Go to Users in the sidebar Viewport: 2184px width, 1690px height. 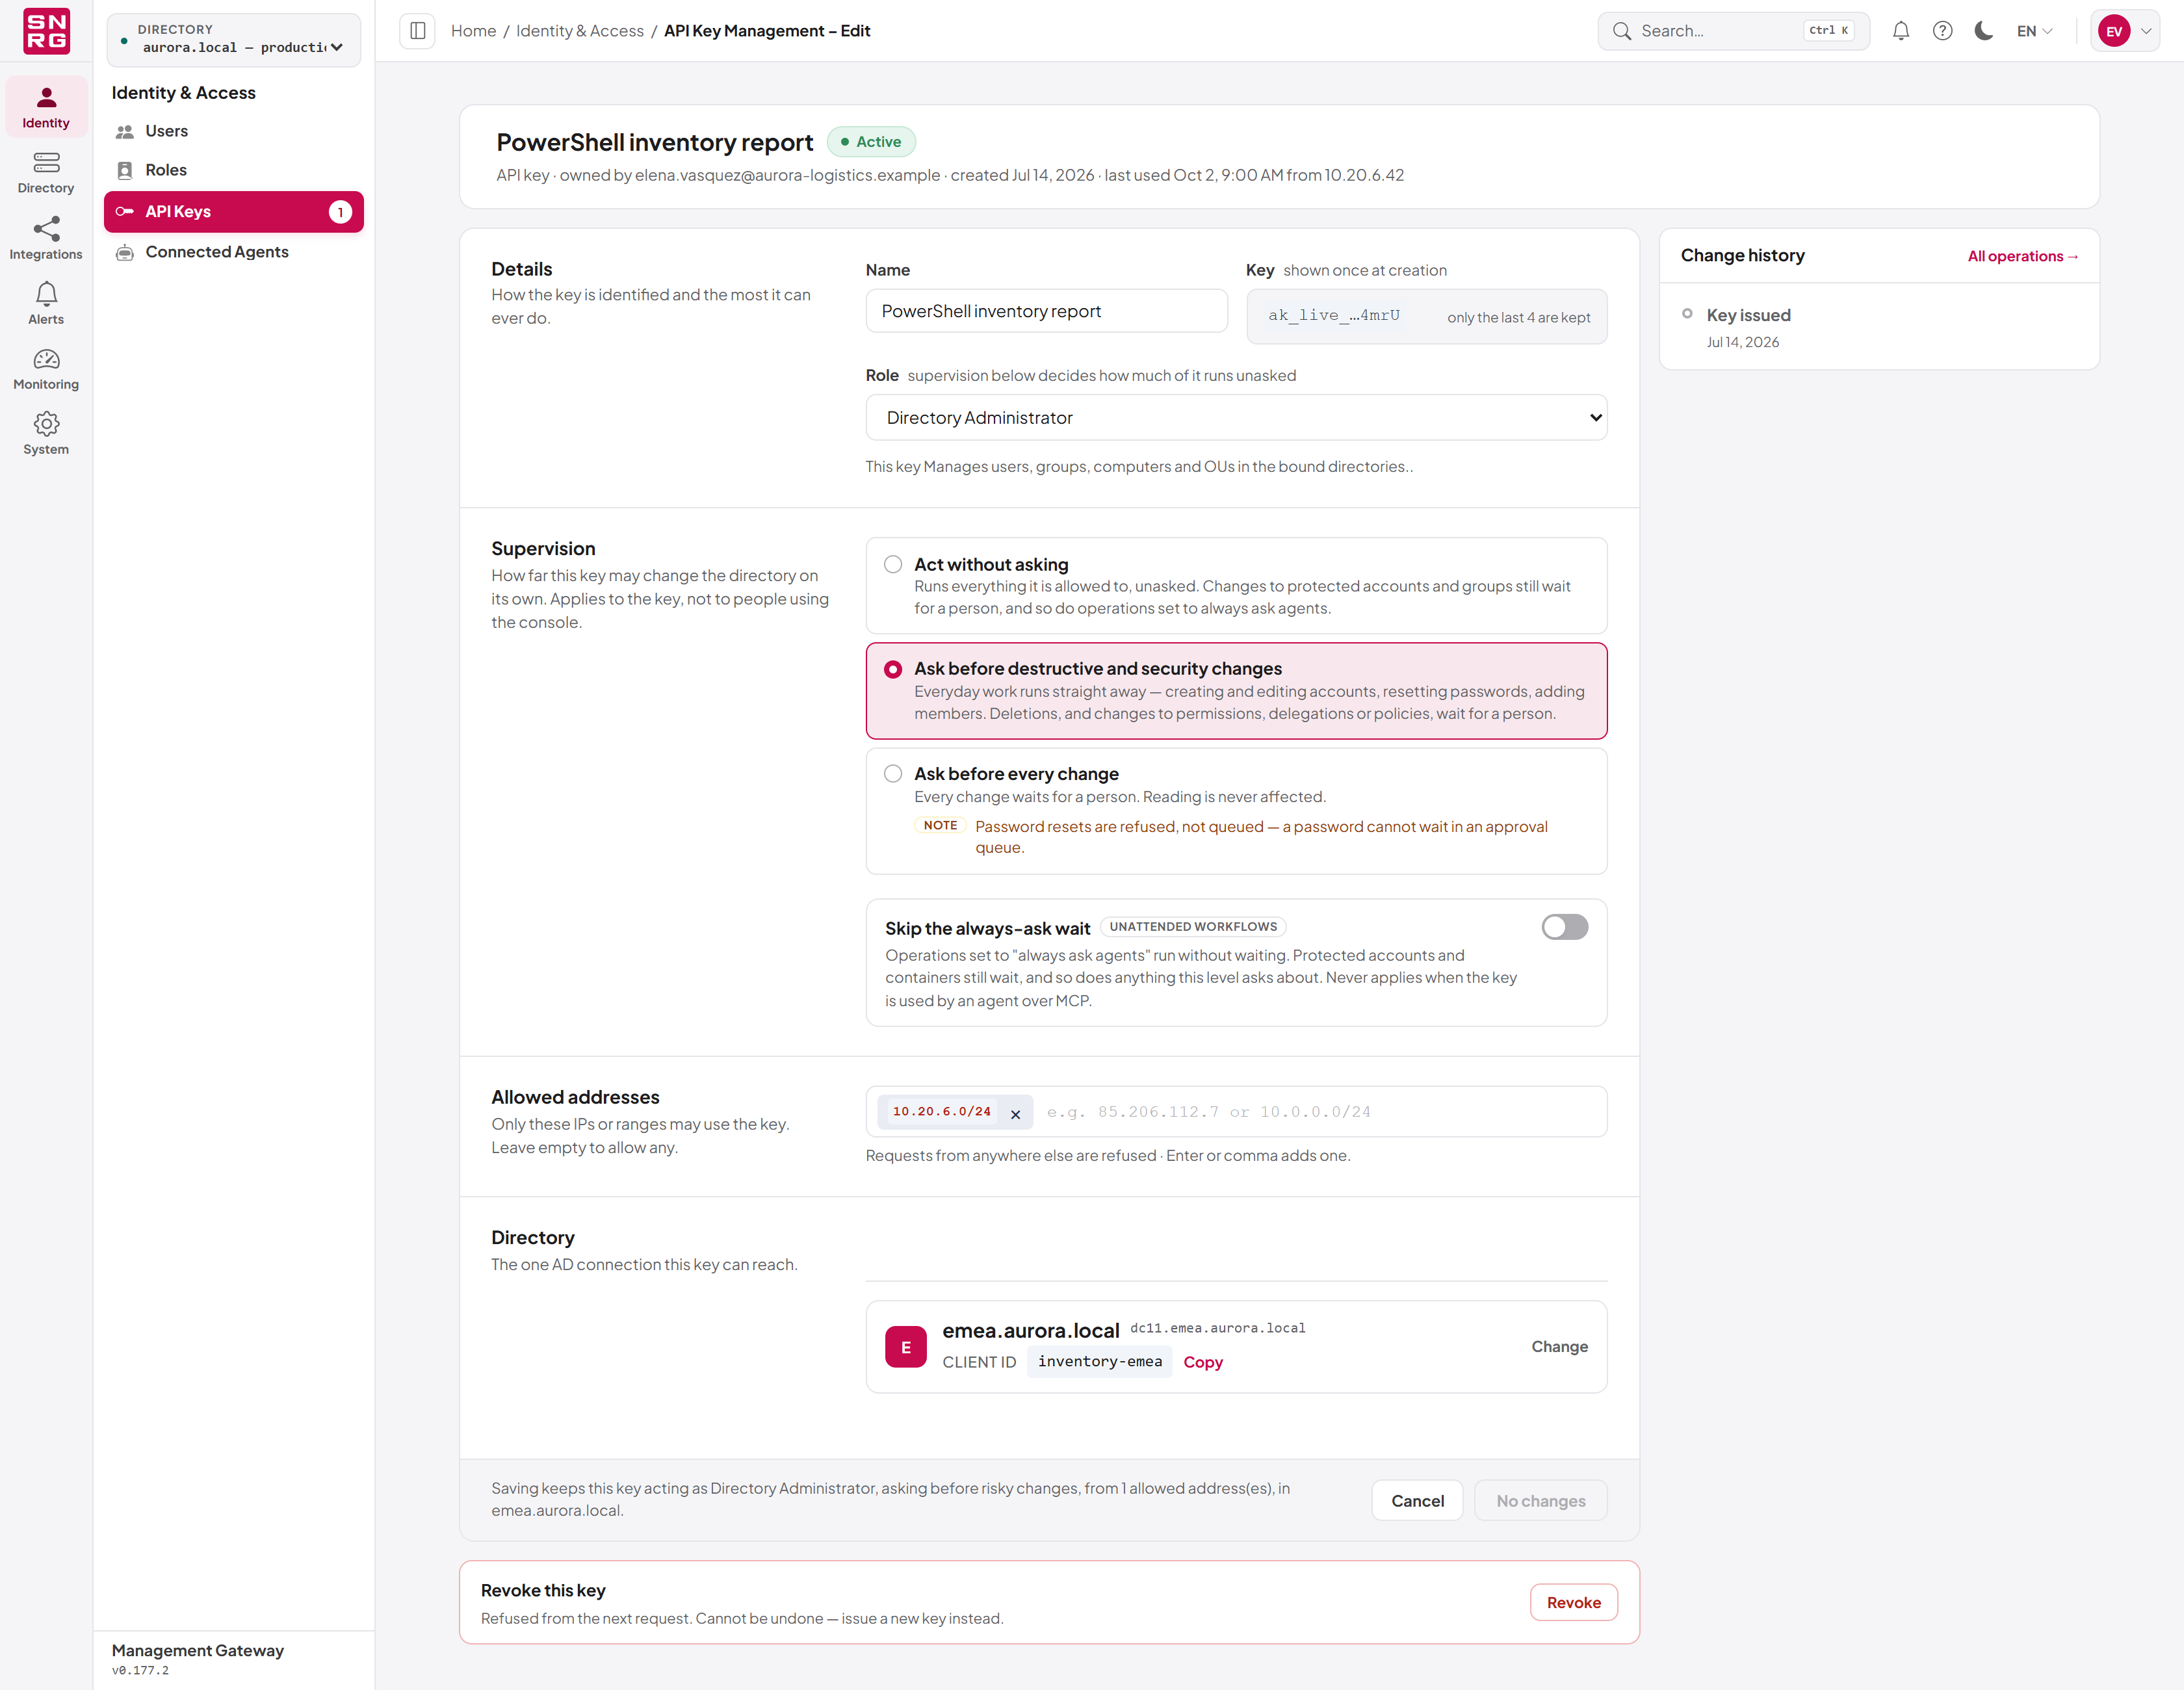pyautogui.click(x=234, y=131)
